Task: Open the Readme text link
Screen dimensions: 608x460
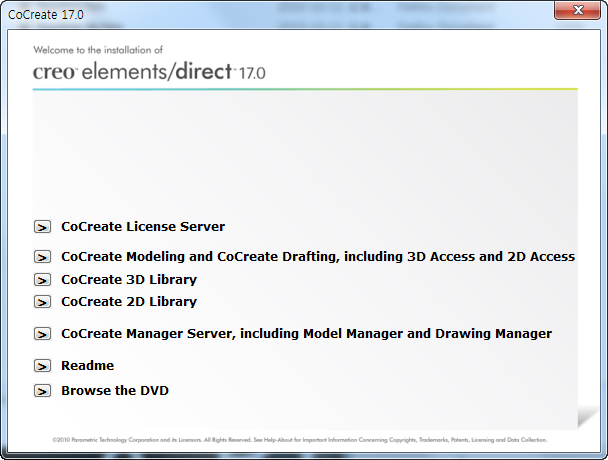Action: [88, 365]
